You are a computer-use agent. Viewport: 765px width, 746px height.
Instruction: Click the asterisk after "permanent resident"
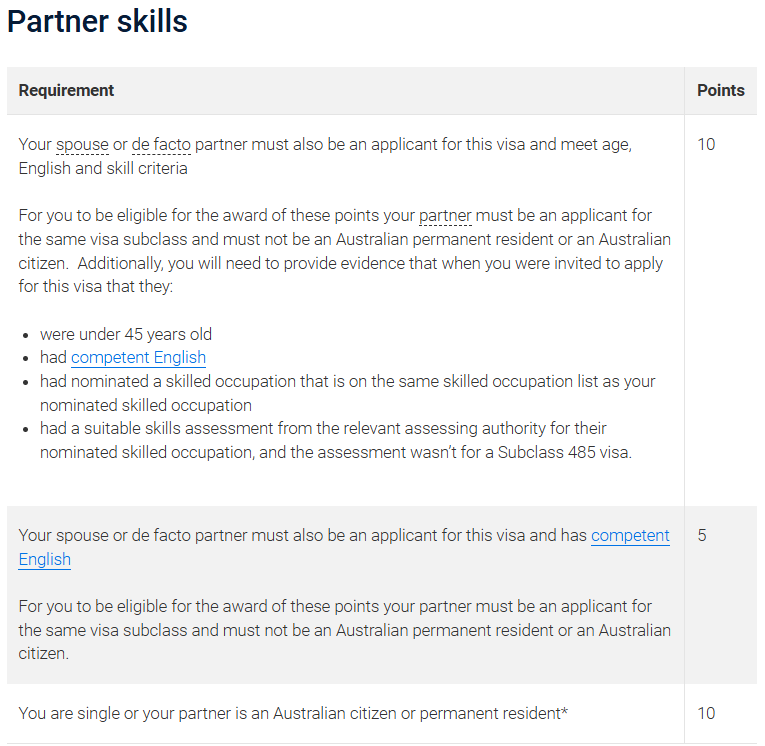pos(565,712)
